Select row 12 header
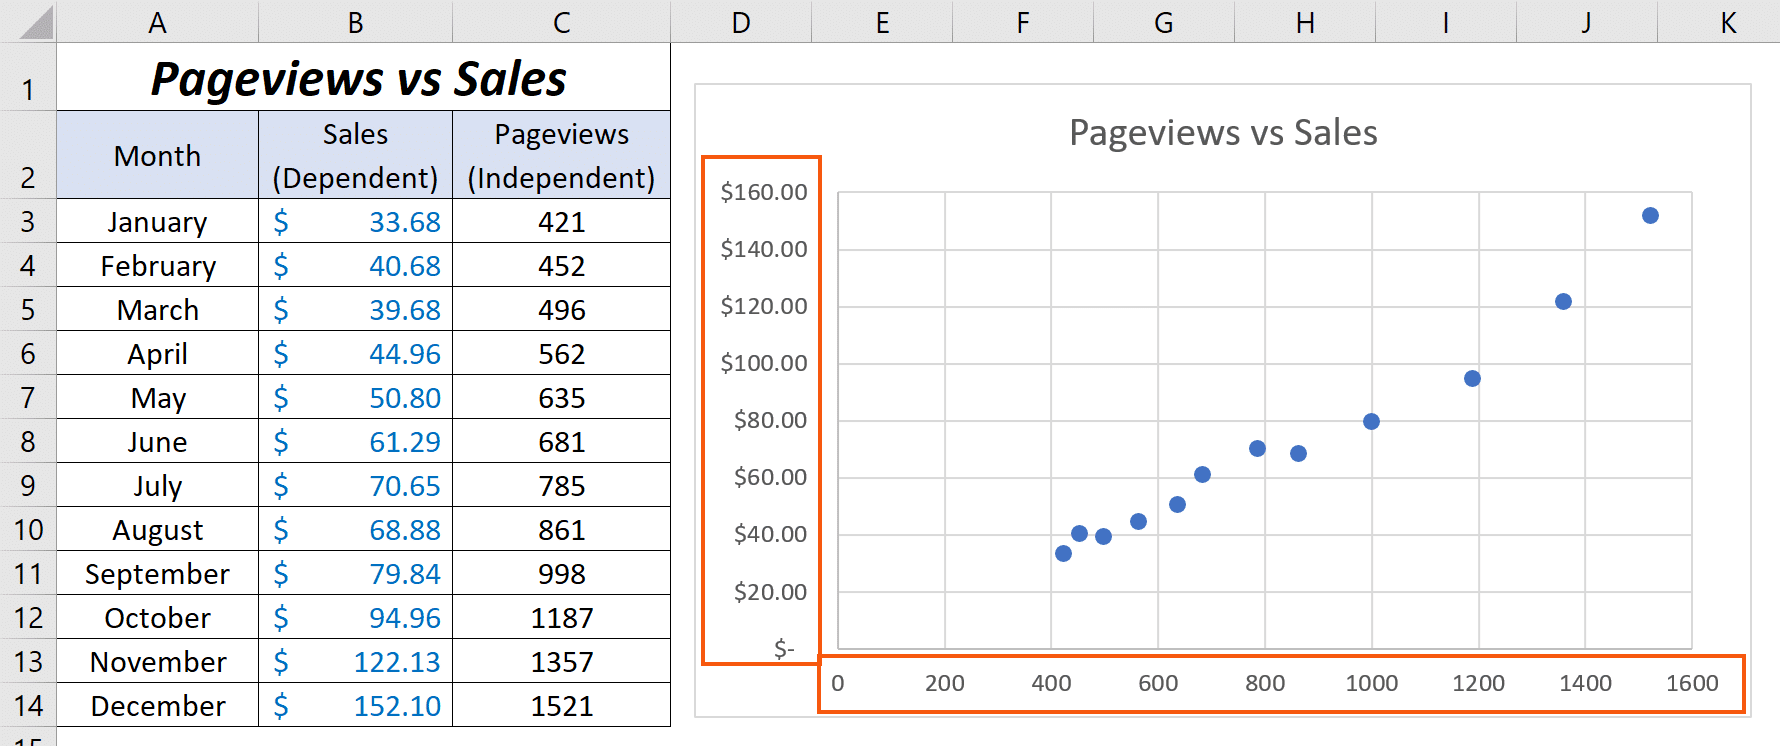Viewport: 1780px width, 746px height. [28, 617]
